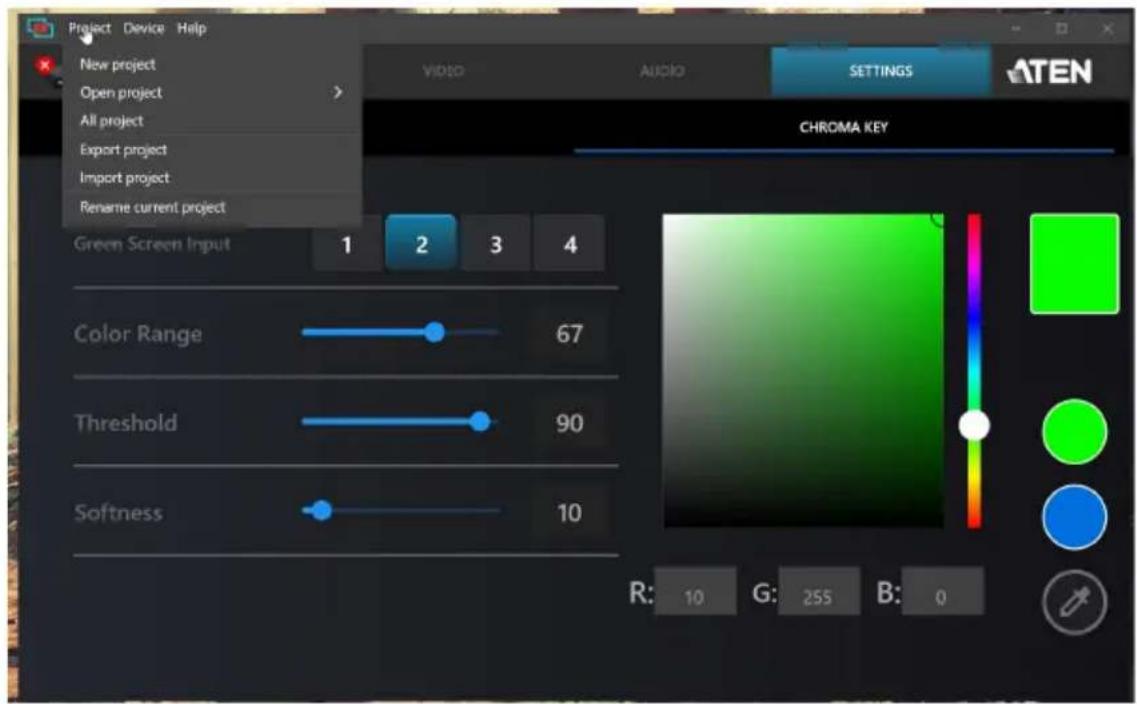The image size is (1137, 704).
Task: Minimize the application window
Action: tap(1017, 28)
